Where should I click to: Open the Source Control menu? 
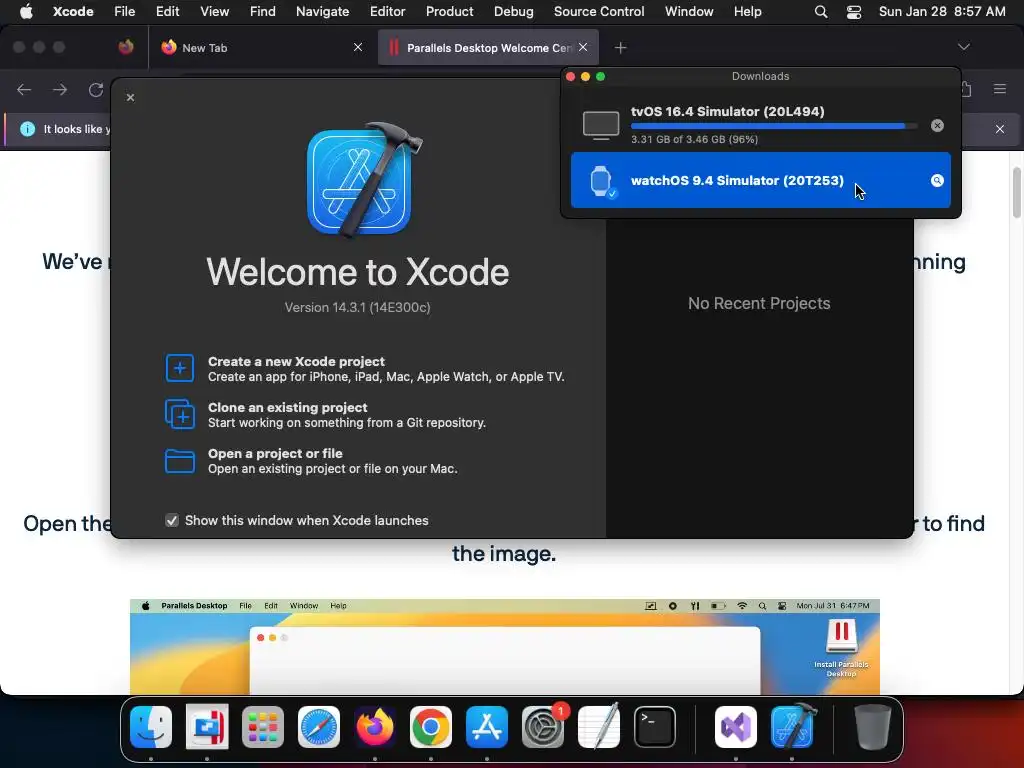coord(599,12)
